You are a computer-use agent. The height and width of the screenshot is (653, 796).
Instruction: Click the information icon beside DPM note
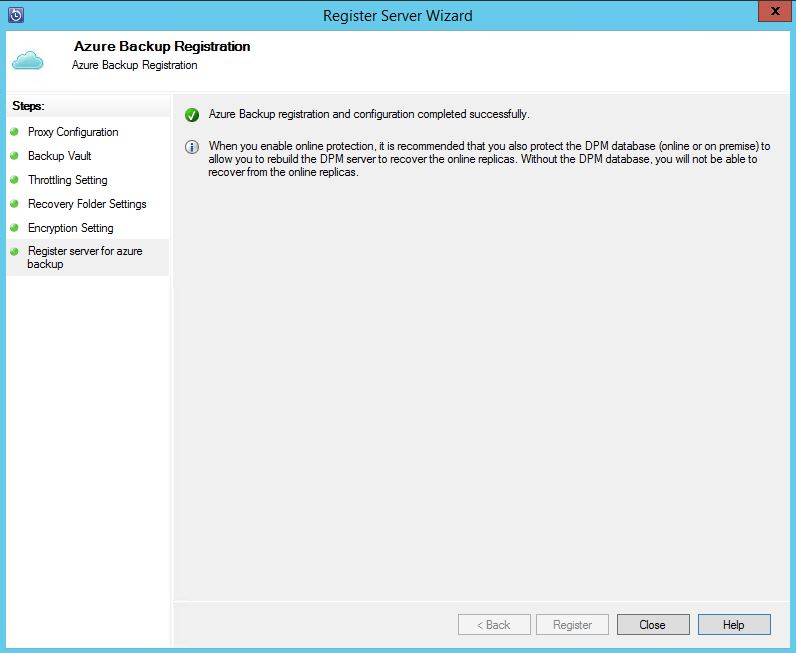pos(192,147)
